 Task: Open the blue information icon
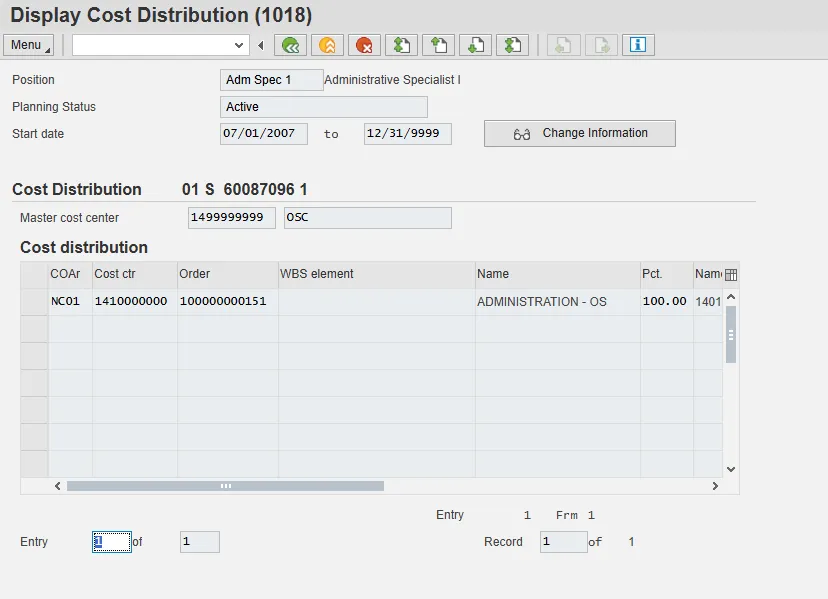(x=638, y=45)
